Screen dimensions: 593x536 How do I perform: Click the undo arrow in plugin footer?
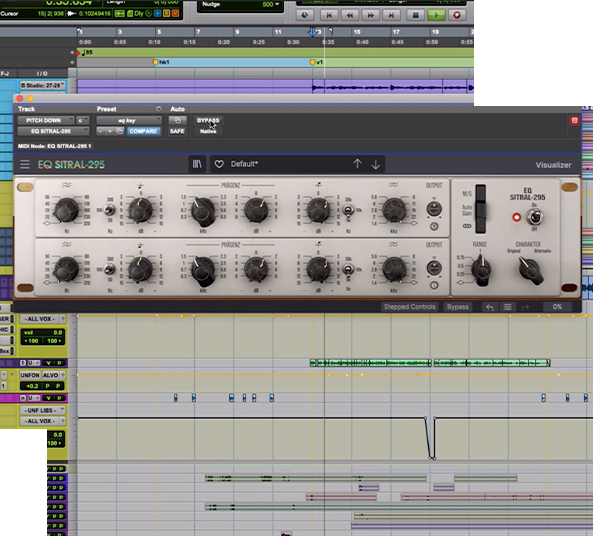[490, 307]
